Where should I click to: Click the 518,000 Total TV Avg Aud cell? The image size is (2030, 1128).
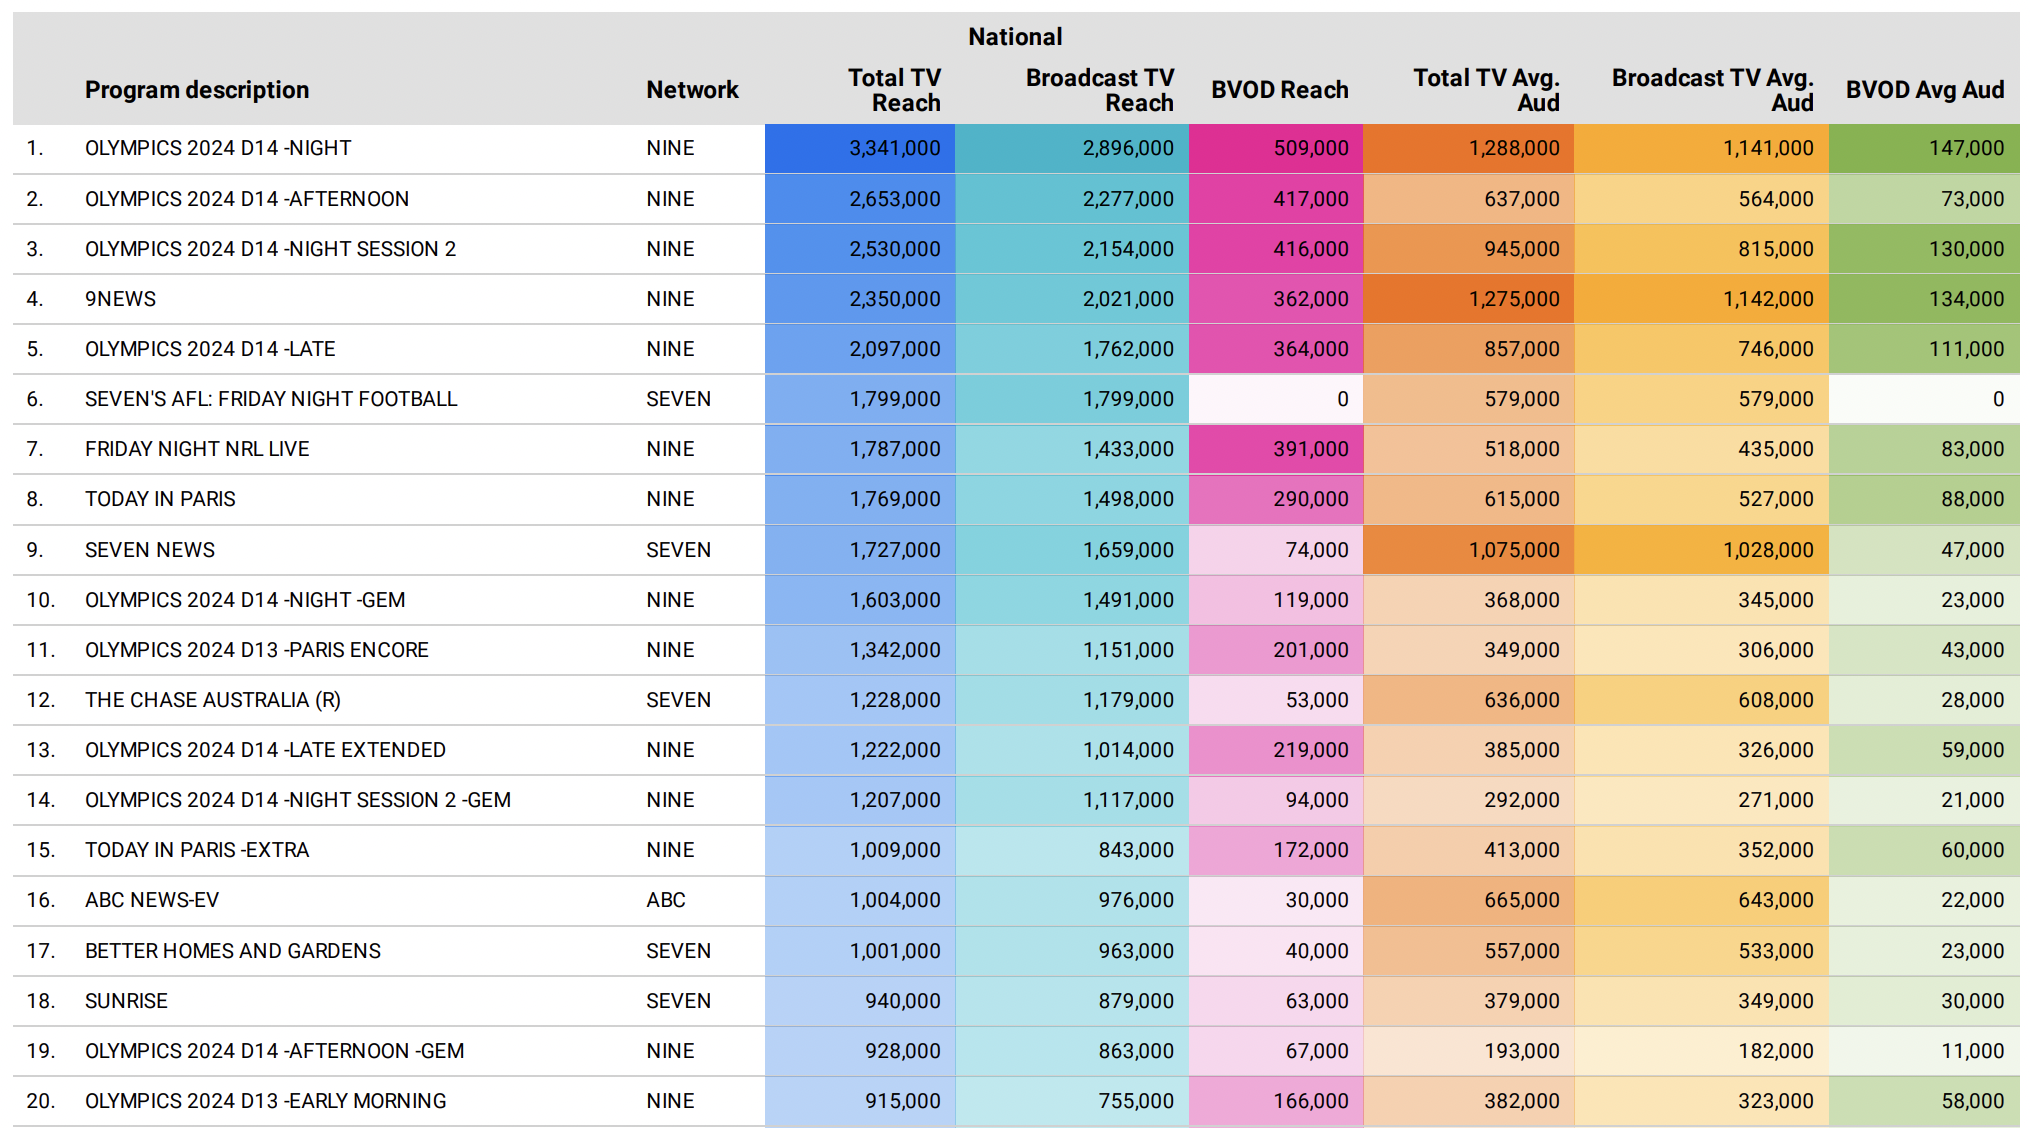[1468, 449]
